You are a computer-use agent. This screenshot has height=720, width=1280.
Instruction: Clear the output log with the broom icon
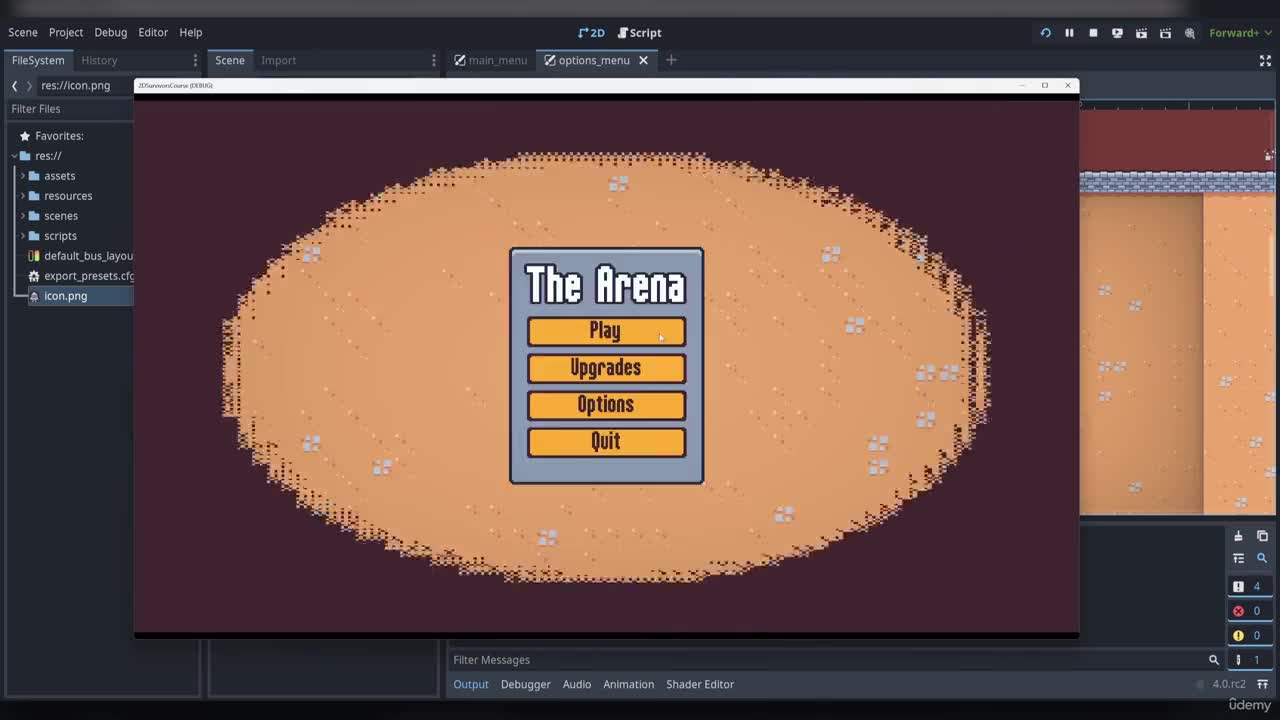1238,536
